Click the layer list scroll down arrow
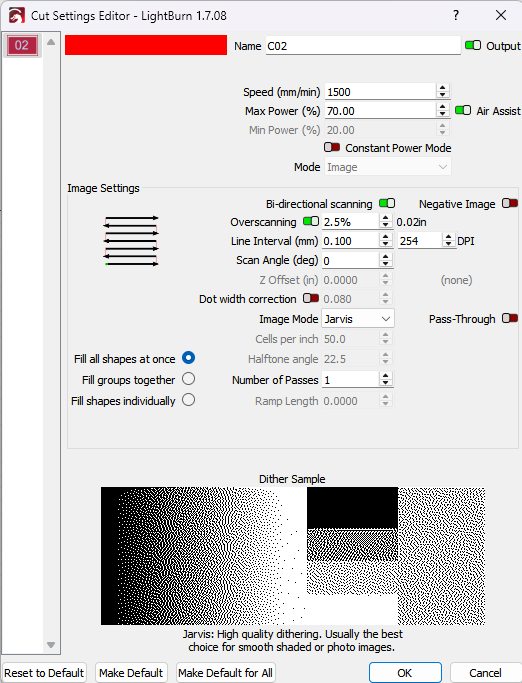Screen dimensions: 522x683 51,645
